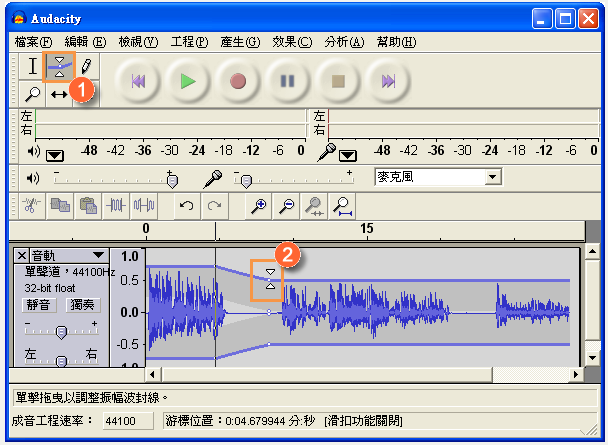This screenshot has width=608, height=445.
Task: Click the track gain slider handle
Action: tap(61, 332)
